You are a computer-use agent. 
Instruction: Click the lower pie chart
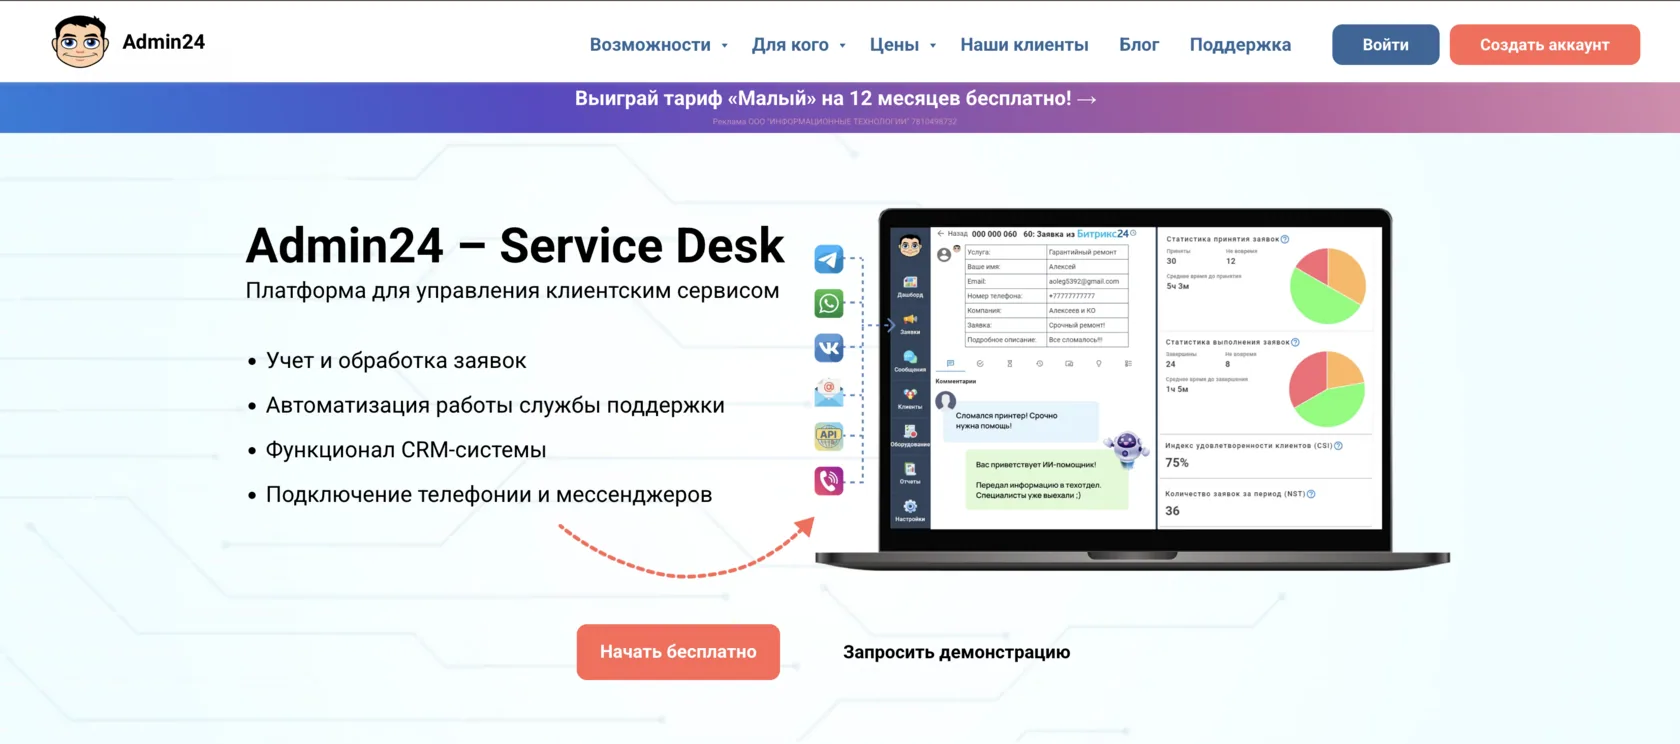(1327, 389)
